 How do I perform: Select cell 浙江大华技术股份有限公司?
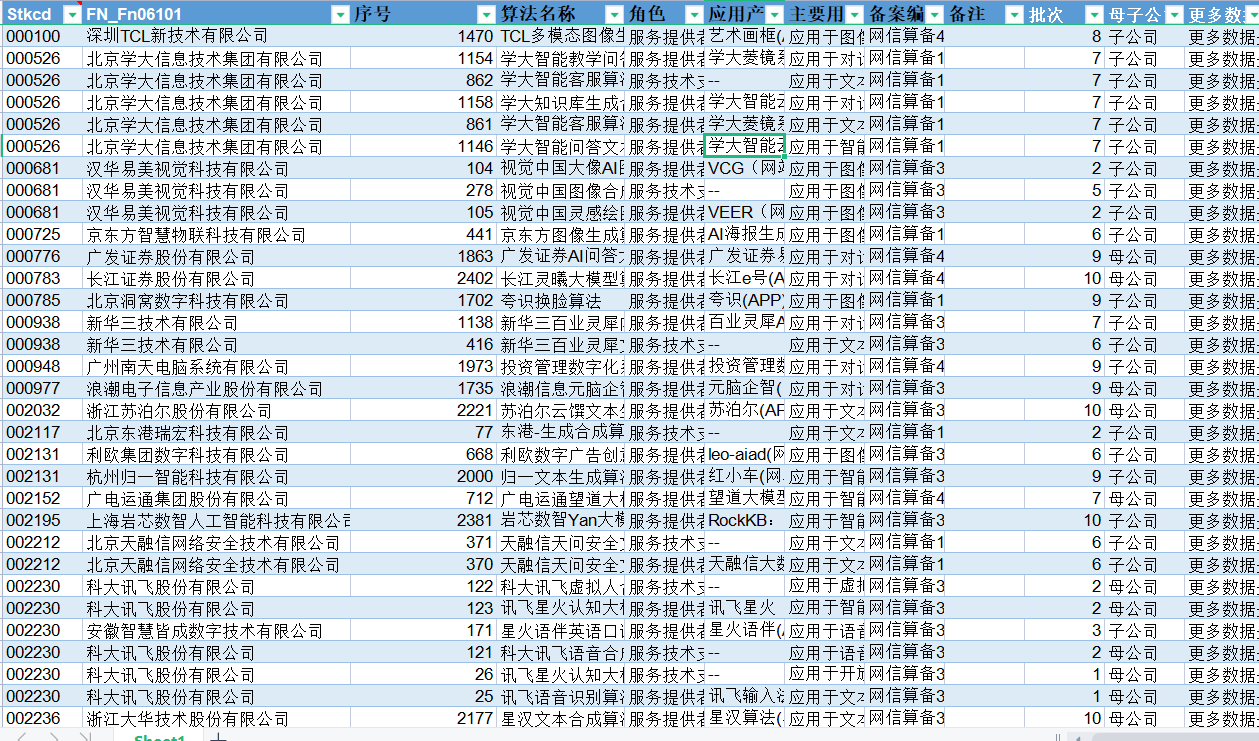(217, 718)
